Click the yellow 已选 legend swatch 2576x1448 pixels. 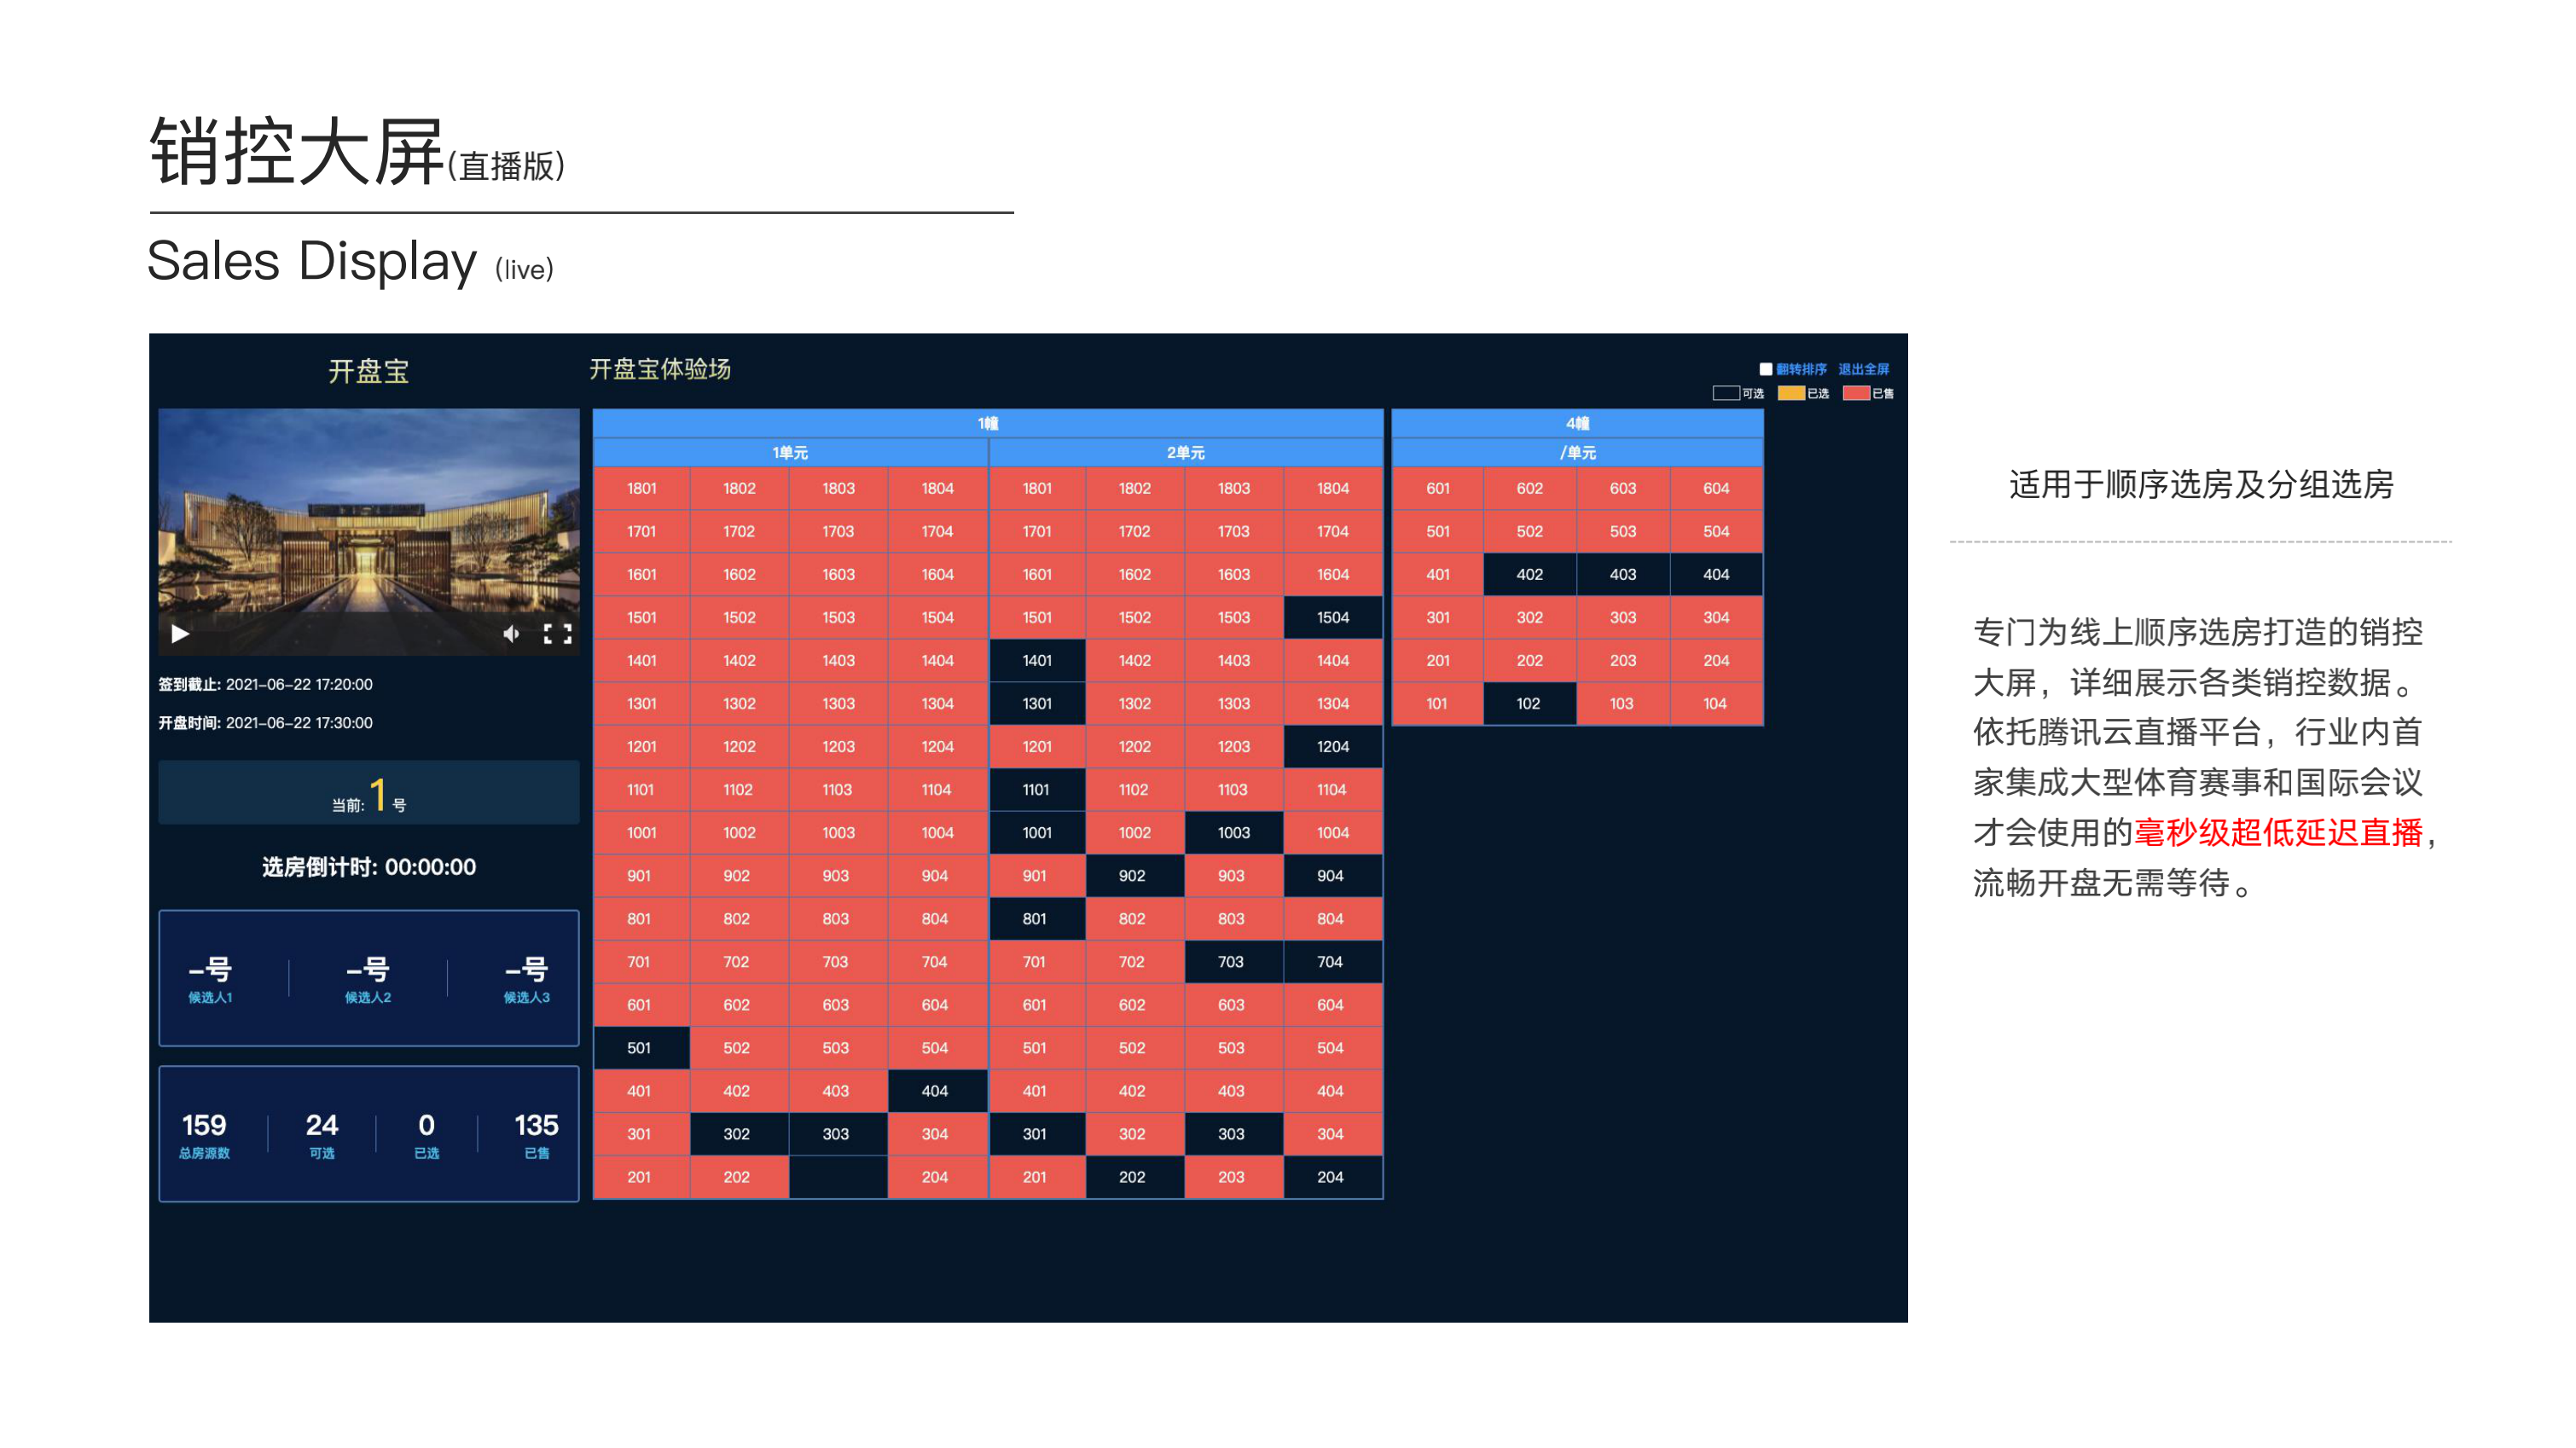tap(1791, 393)
